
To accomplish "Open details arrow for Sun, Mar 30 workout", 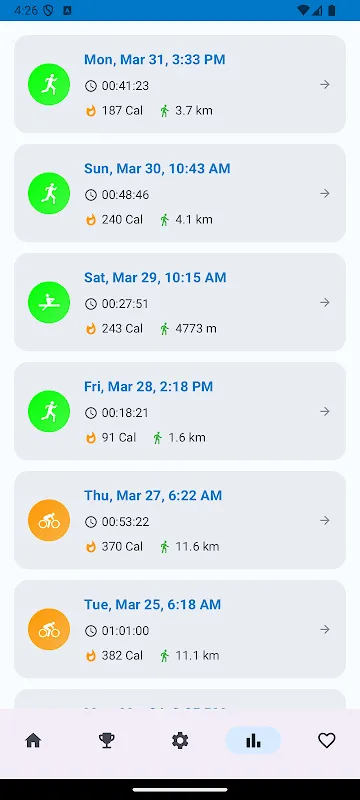I will tap(325, 194).
